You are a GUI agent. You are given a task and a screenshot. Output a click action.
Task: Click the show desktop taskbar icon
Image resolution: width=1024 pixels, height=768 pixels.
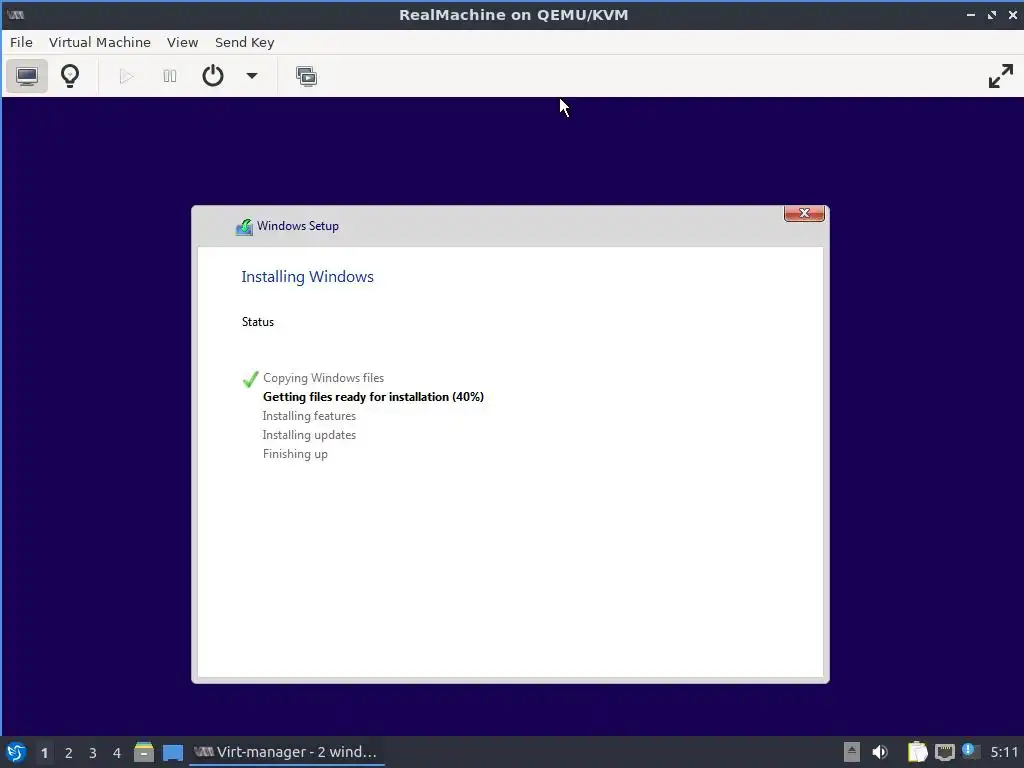click(172, 753)
